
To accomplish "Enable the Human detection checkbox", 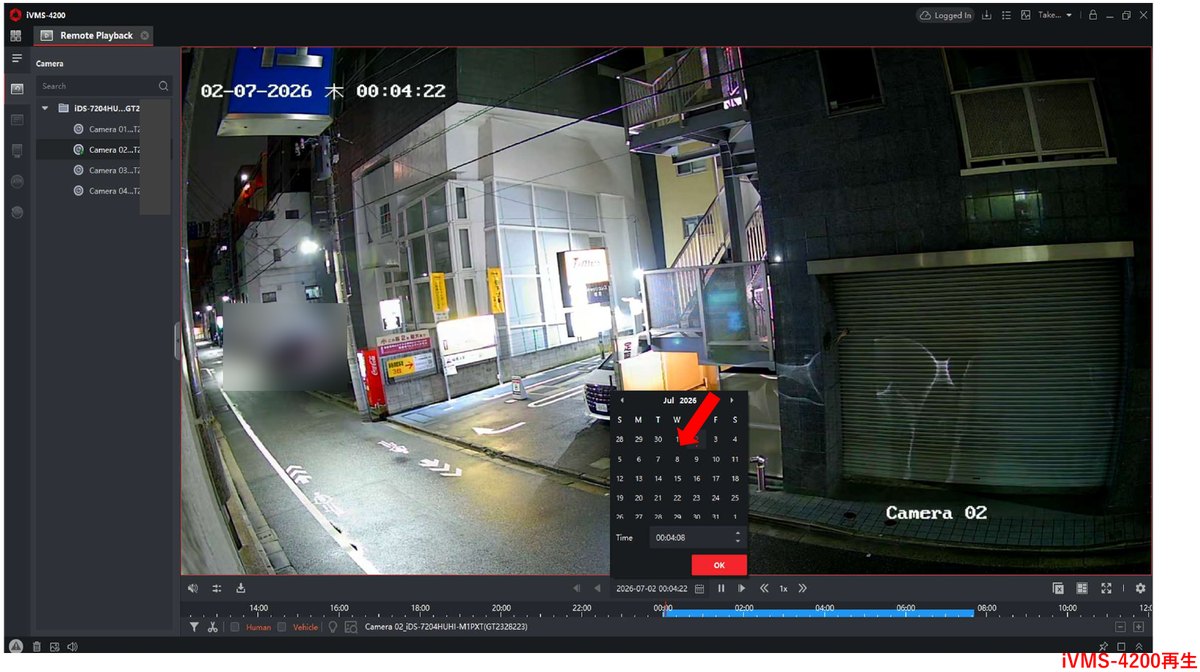I will (x=235, y=627).
